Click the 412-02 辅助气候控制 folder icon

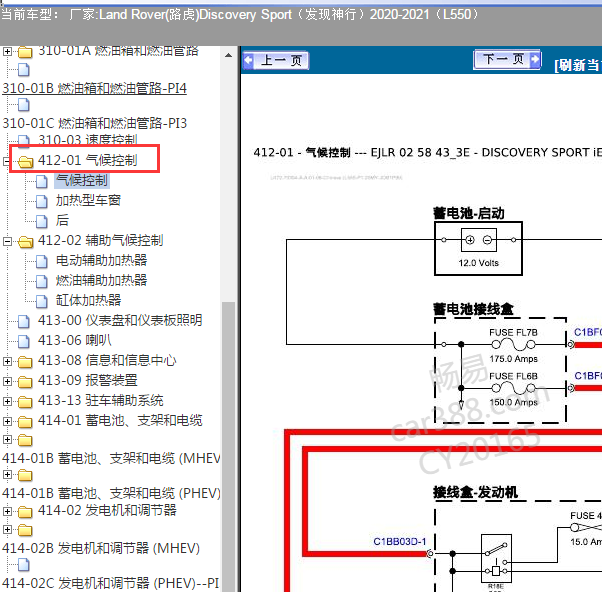coord(25,242)
